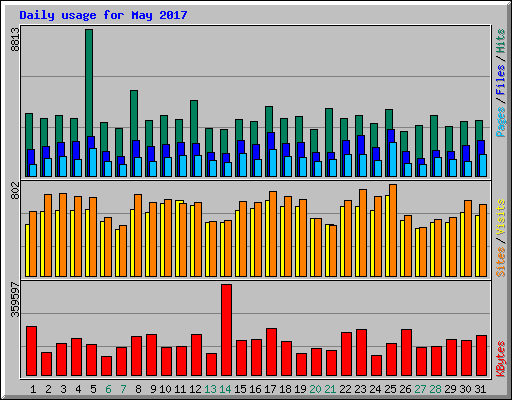
Task: Click the green weekend day 20 label
Action: coord(315,389)
